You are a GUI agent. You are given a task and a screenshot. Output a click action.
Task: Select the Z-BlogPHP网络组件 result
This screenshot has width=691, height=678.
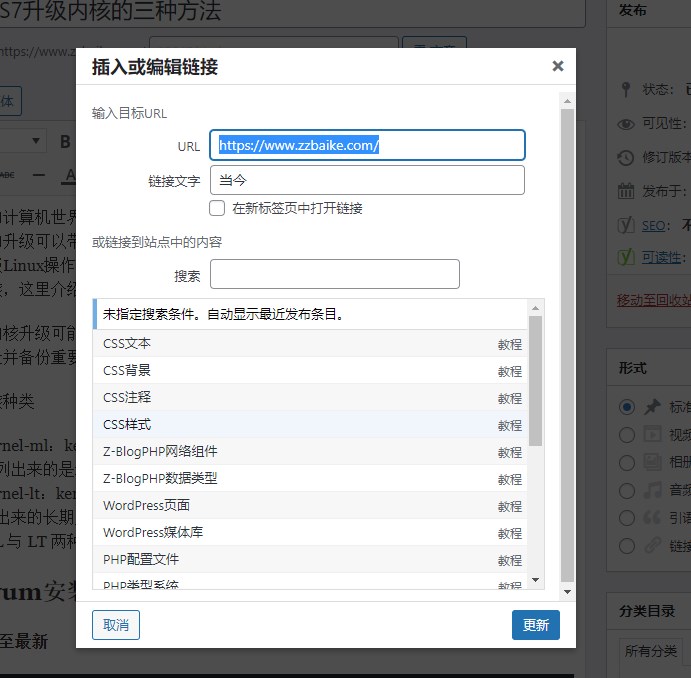click(310, 452)
